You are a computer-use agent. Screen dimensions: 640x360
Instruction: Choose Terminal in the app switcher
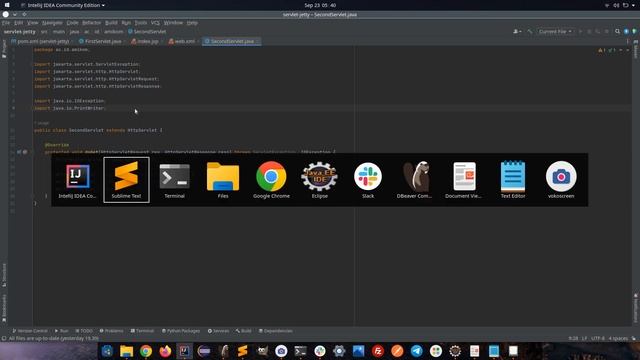point(174,180)
